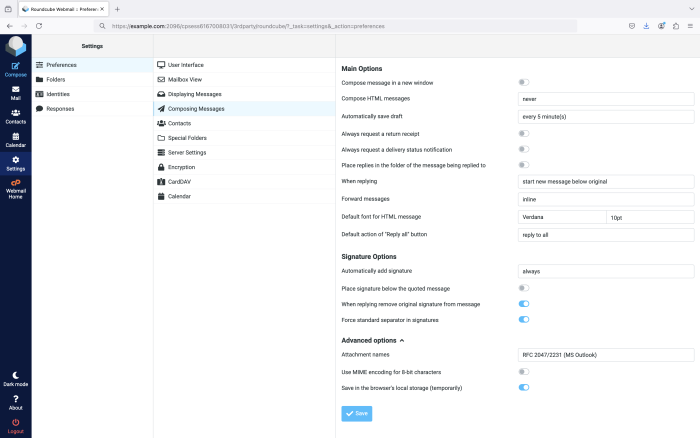Select Composing Messages preferences

244,109
